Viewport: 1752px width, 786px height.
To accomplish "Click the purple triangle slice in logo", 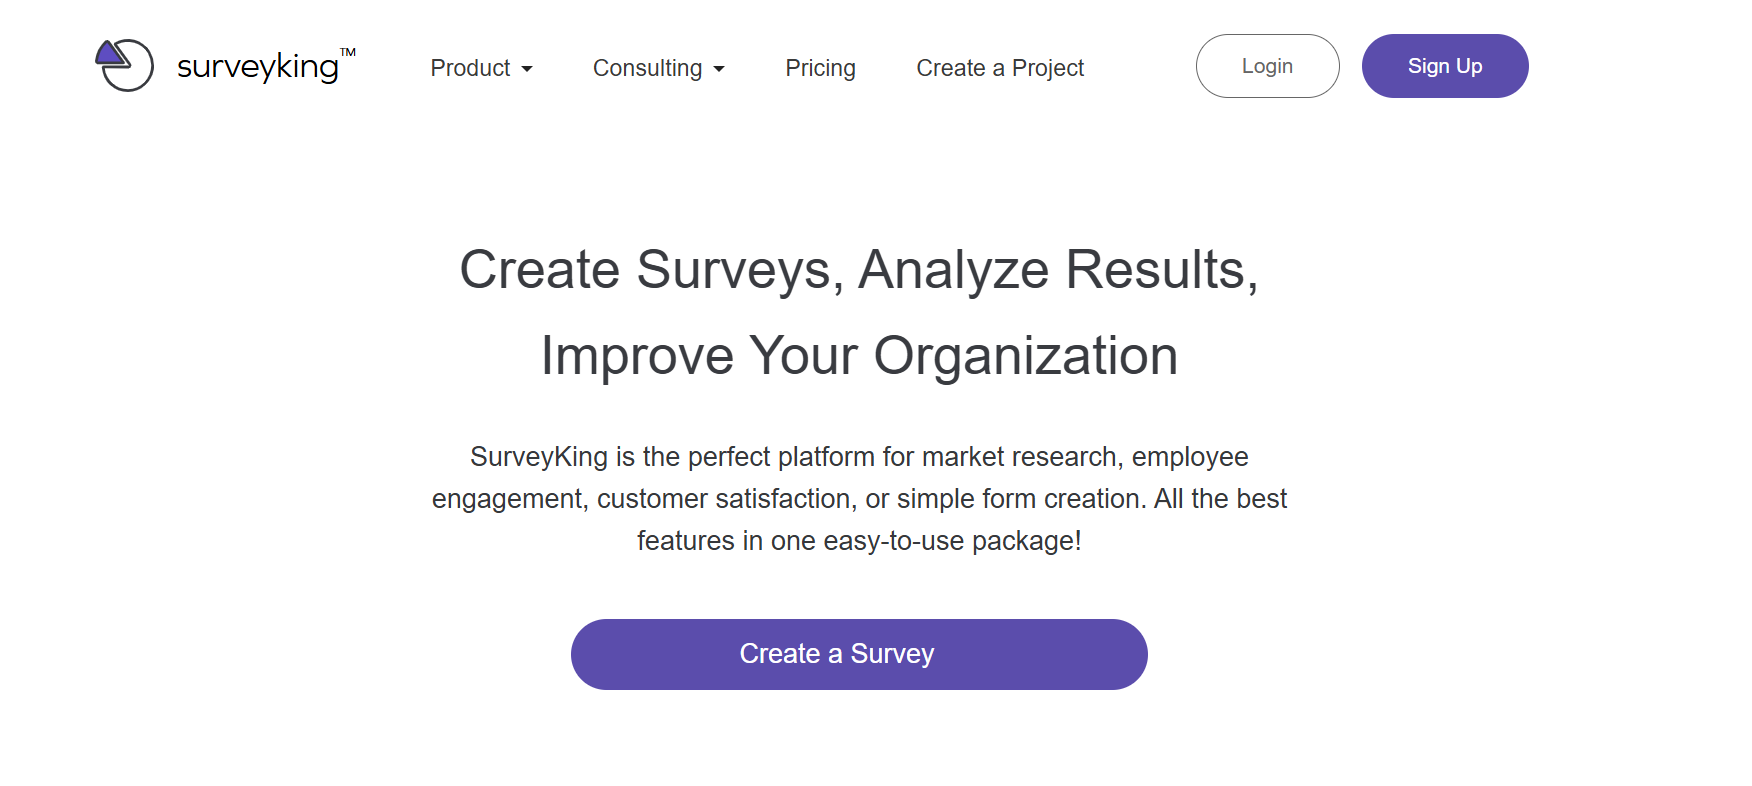I will click(x=111, y=53).
